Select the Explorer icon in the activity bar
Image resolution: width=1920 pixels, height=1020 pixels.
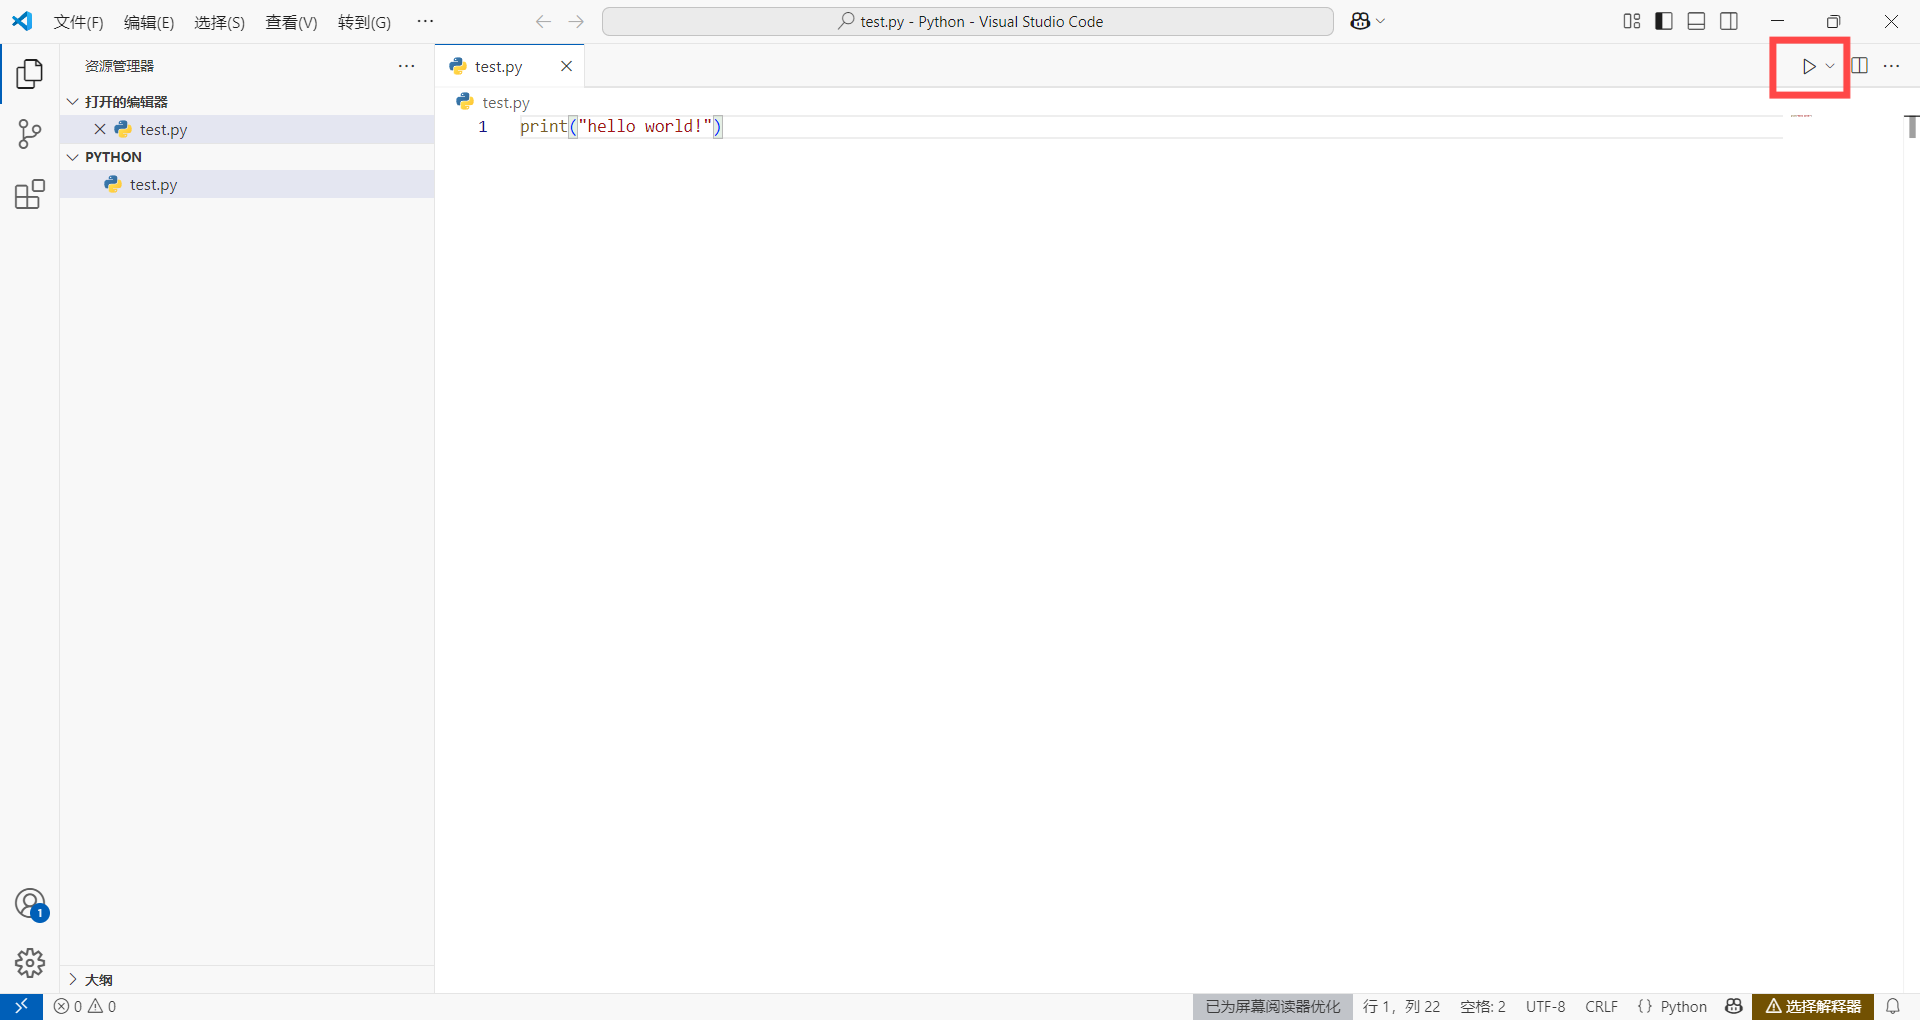tap(29, 73)
